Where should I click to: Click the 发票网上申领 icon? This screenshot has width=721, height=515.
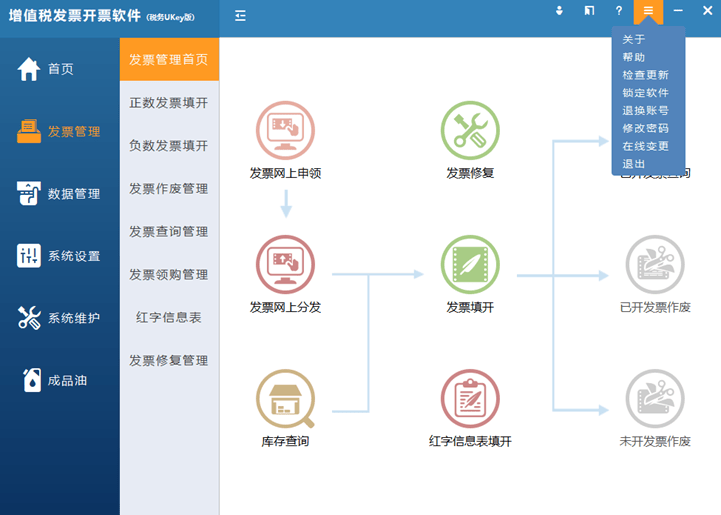click(x=285, y=130)
